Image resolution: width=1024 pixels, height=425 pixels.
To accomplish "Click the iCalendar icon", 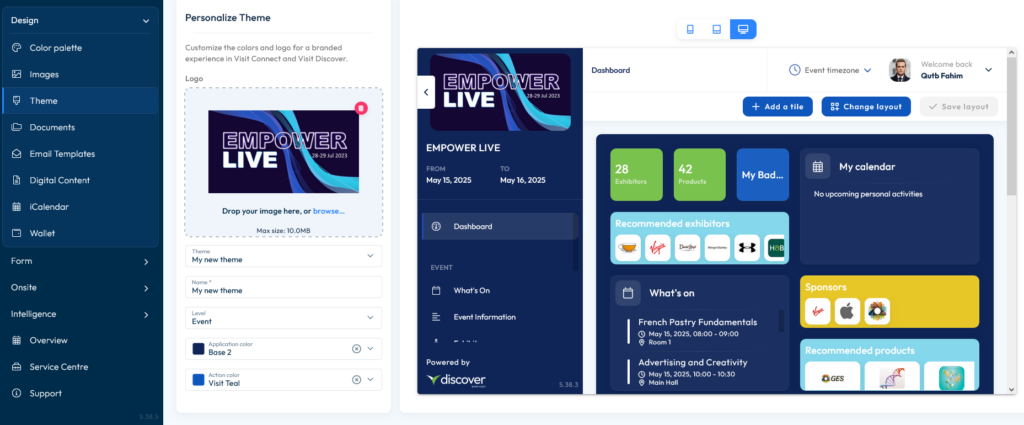I will [16, 207].
